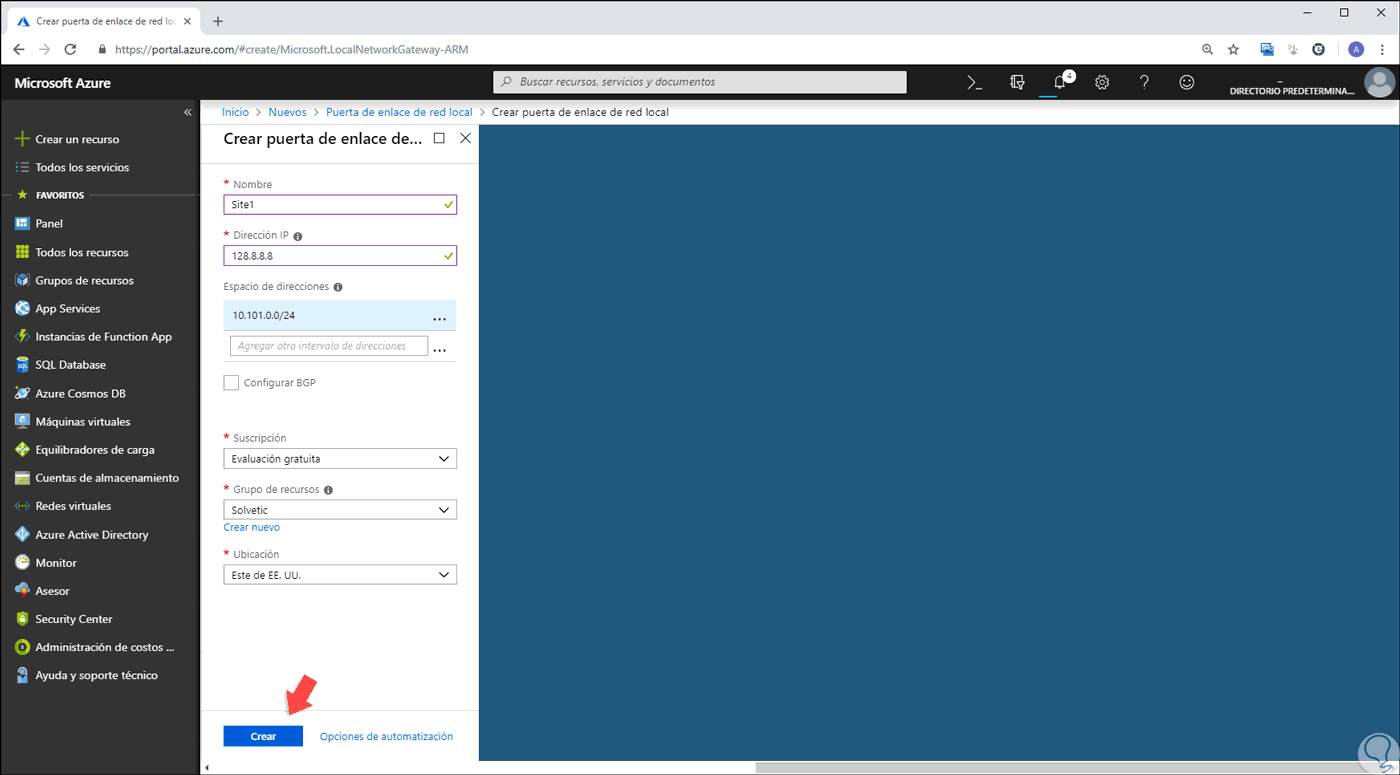Open Equilibradores de carga

tap(95, 450)
